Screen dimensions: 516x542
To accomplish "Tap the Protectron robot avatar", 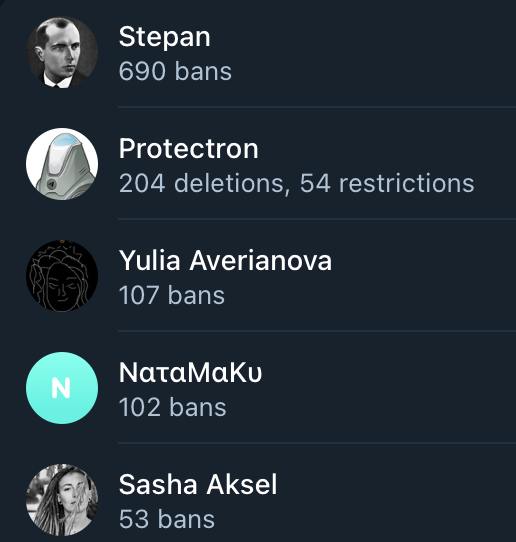I will coord(62,164).
